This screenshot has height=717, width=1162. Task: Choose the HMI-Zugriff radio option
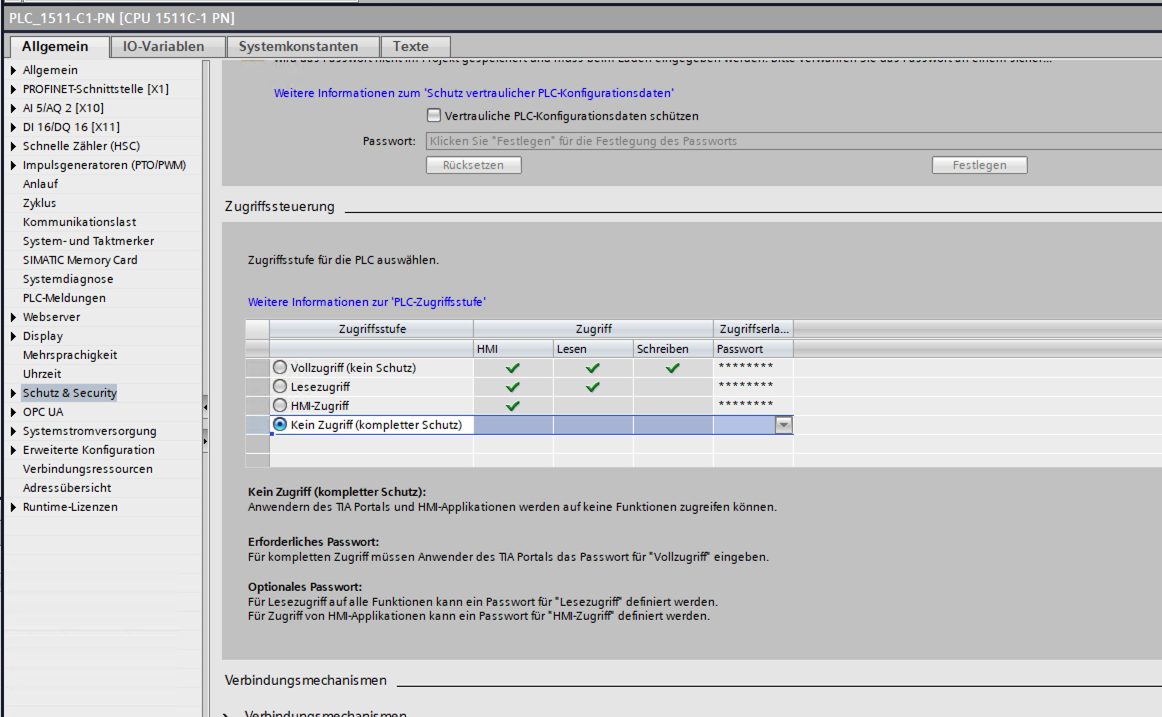click(x=279, y=405)
